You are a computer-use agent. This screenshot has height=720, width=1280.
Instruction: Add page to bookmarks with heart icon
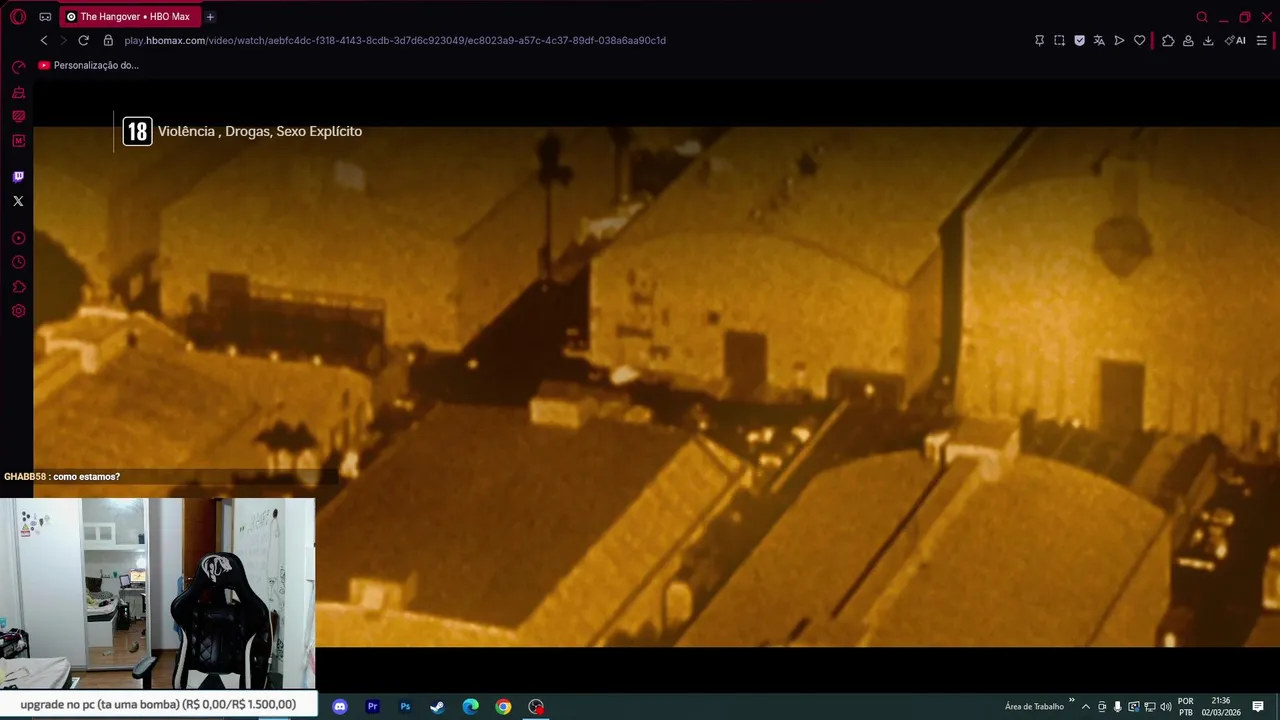coord(1139,40)
